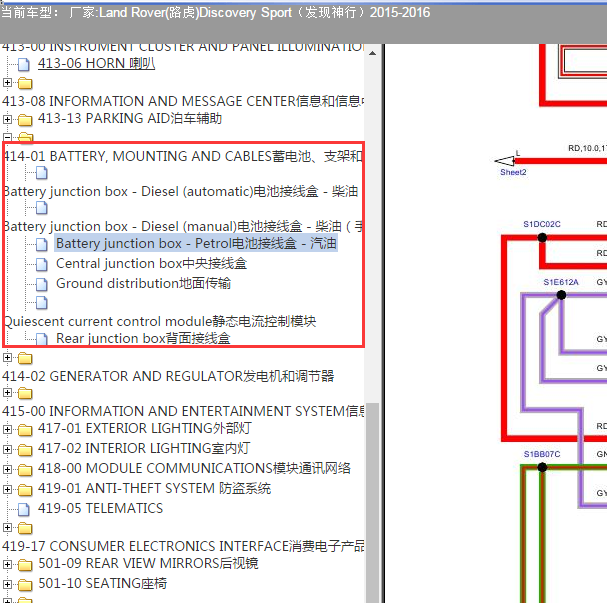Screen dimensions: 607x603
Task: Expand the 501-10 SEATING folder
Action: point(7,584)
